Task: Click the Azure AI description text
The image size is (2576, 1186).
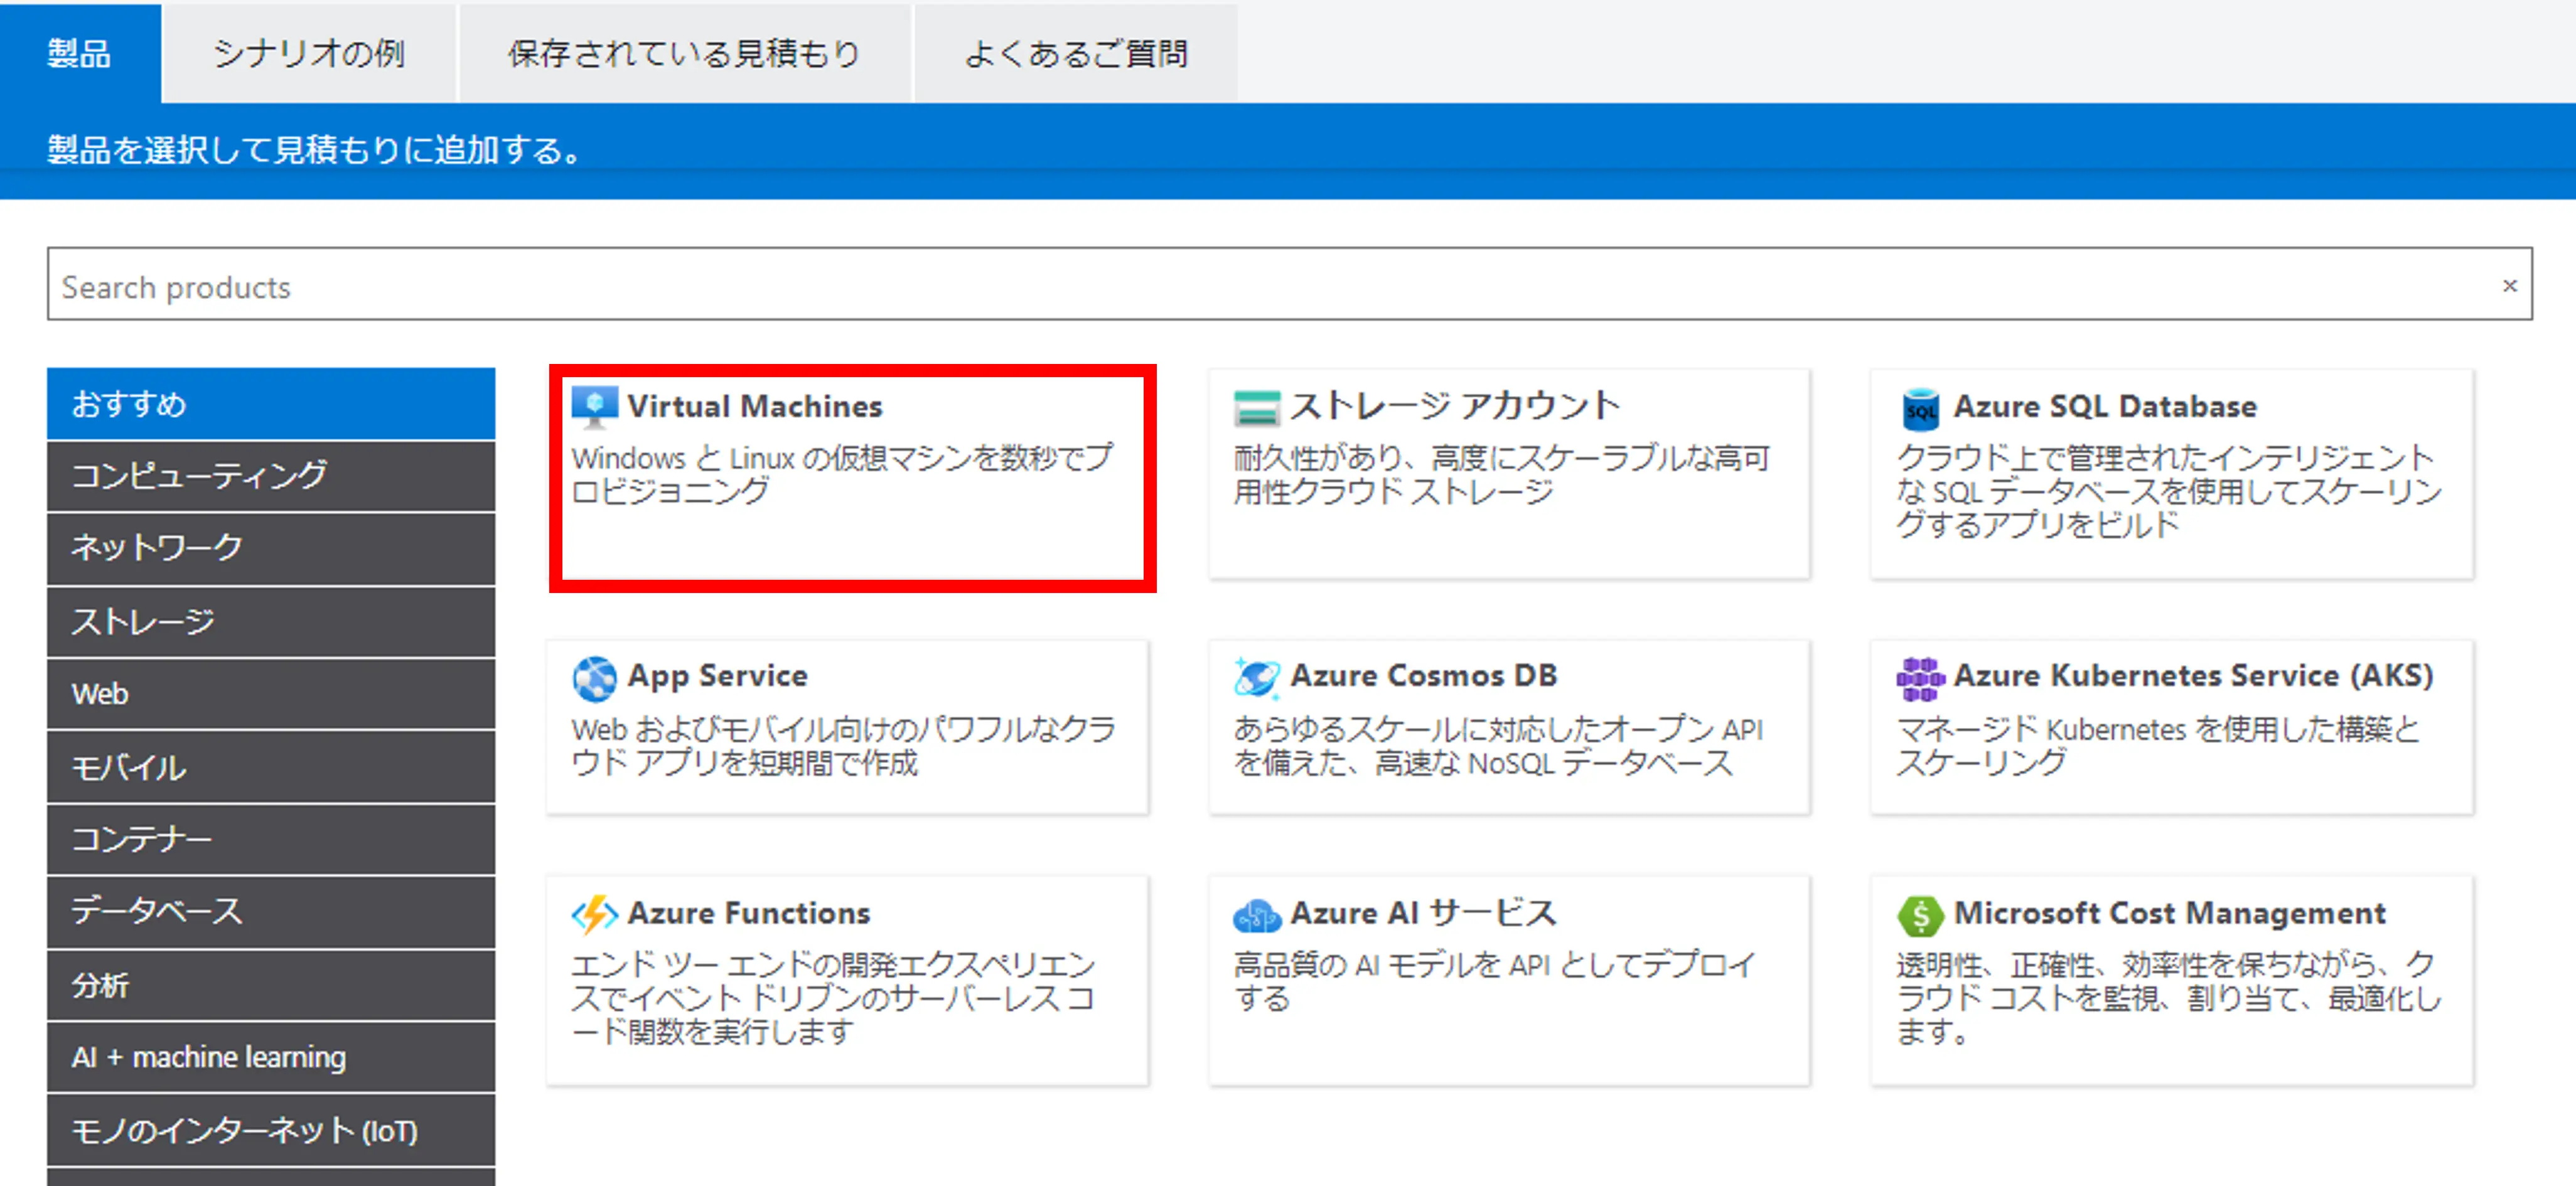Action: click(1494, 981)
